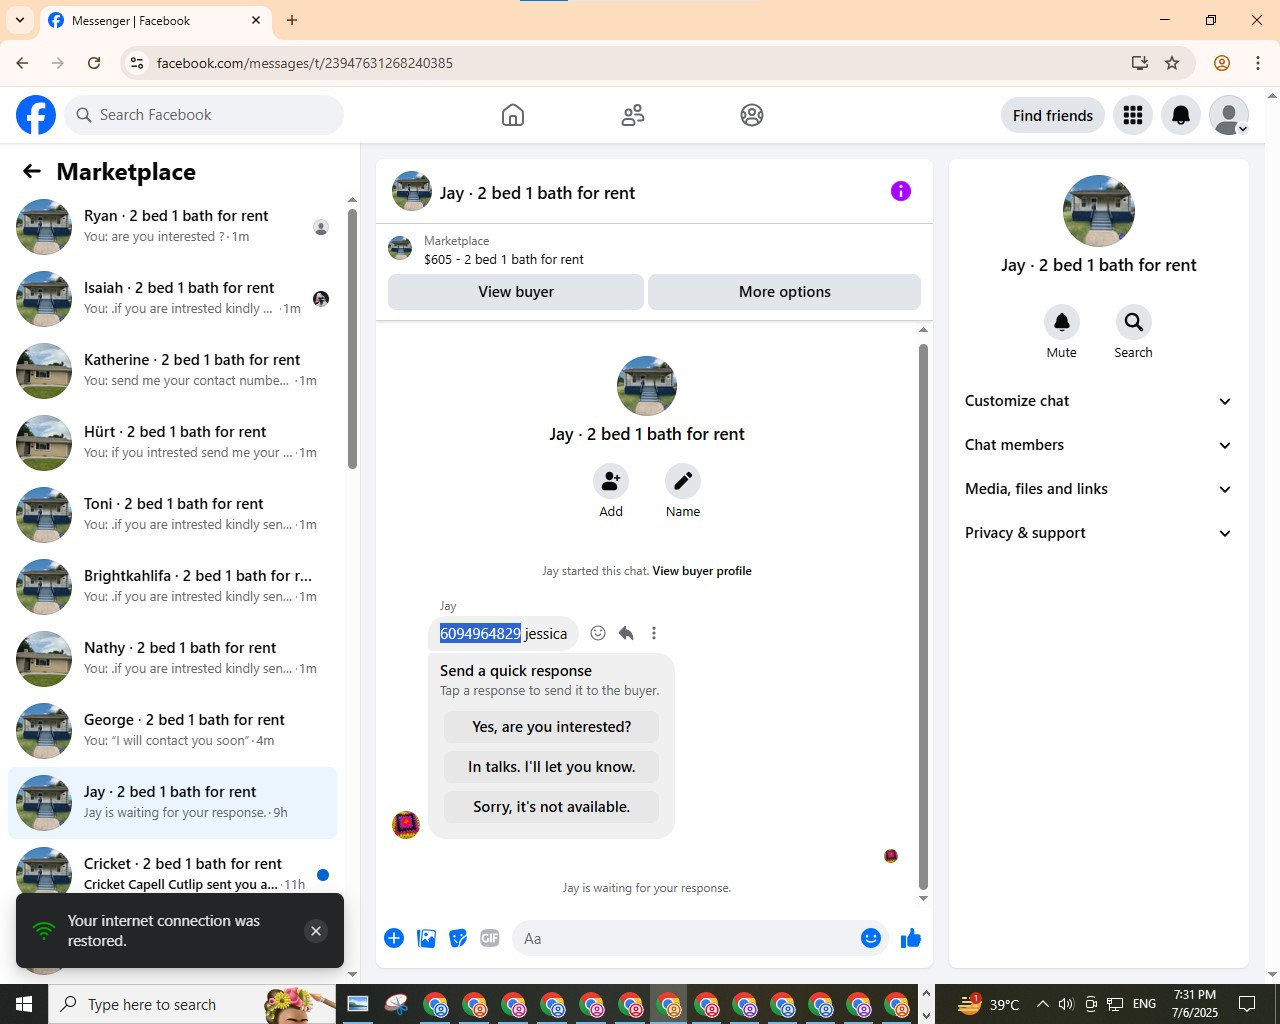Send quick response 'In talks. I'll let you know.'
Image resolution: width=1280 pixels, height=1024 pixels.
point(552,767)
